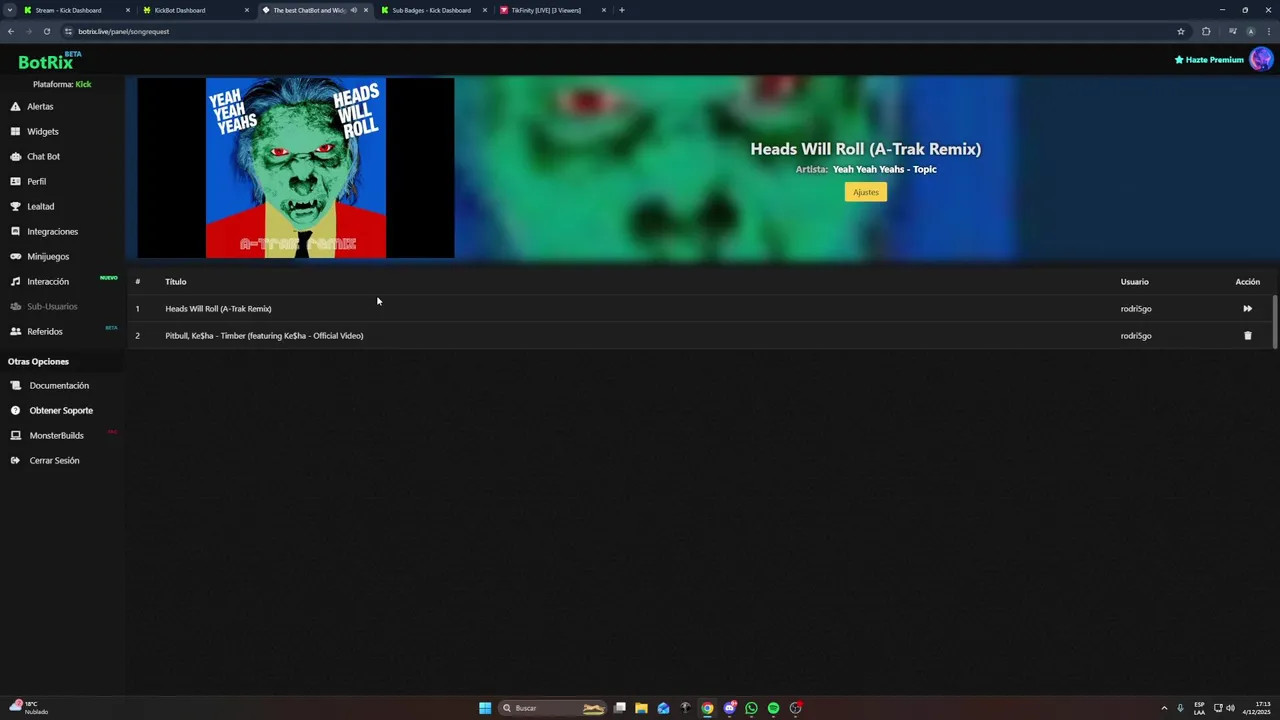Expand the tab search dropdown arrow
The height and width of the screenshot is (720, 1280).
point(9,10)
